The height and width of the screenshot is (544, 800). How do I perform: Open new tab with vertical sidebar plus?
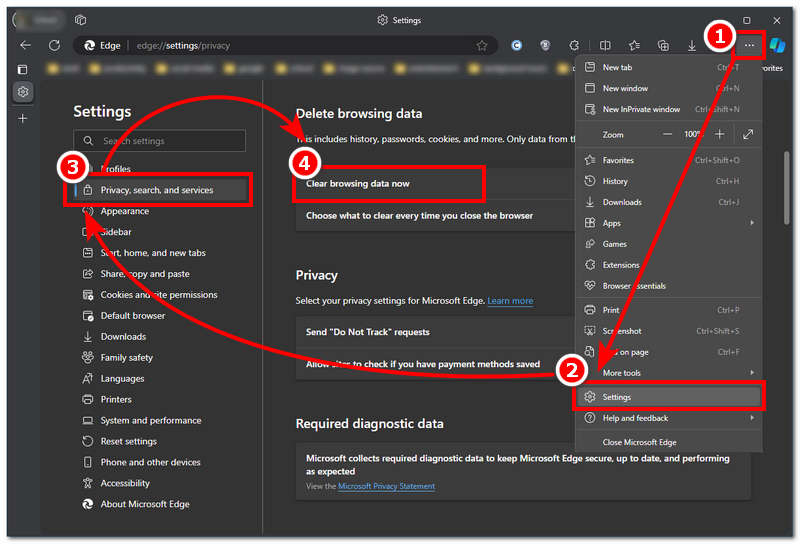tap(23, 118)
